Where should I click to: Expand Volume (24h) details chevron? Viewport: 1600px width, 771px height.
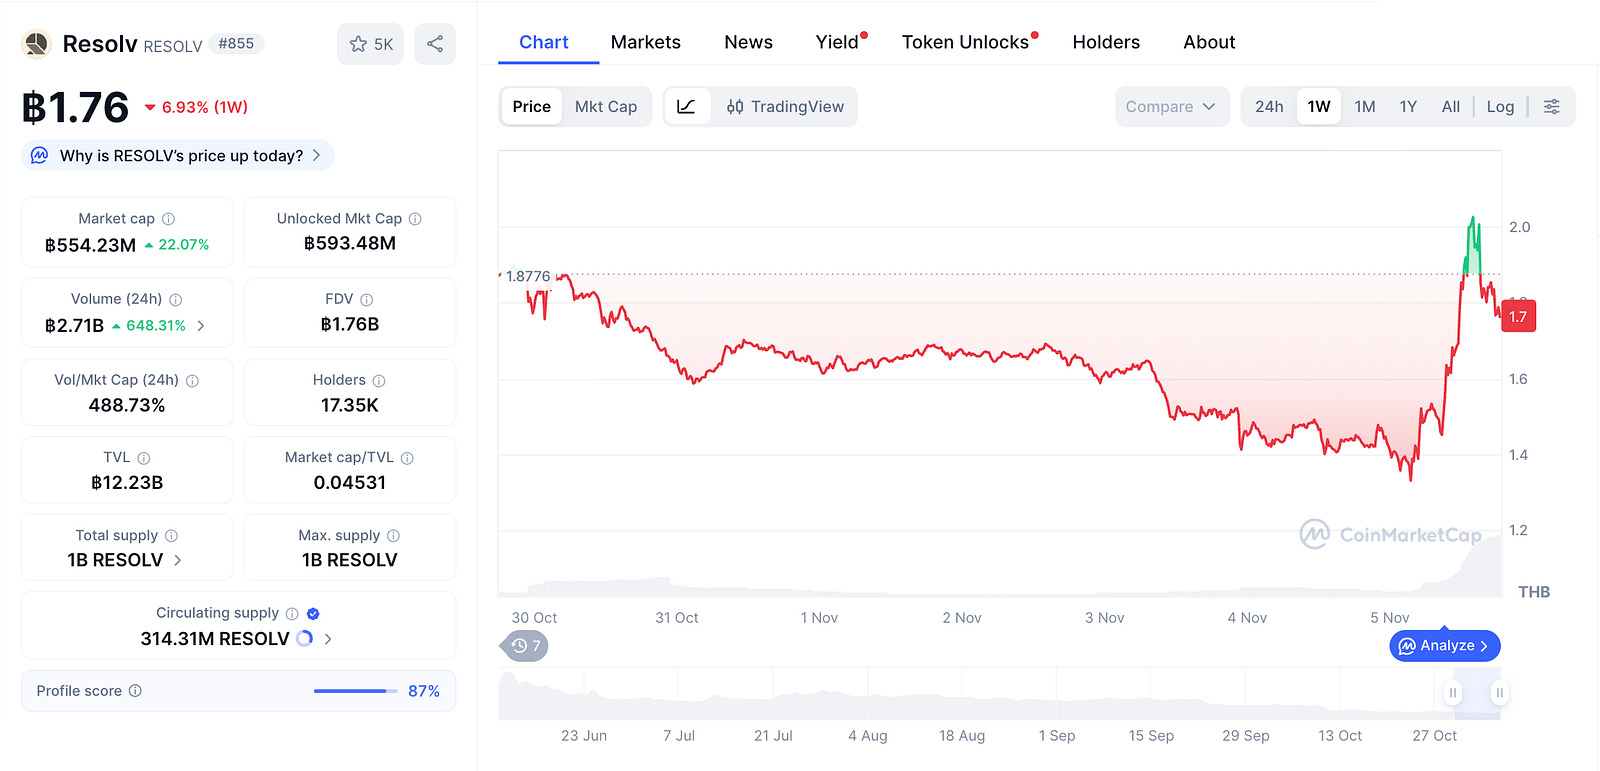click(x=201, y=326)
